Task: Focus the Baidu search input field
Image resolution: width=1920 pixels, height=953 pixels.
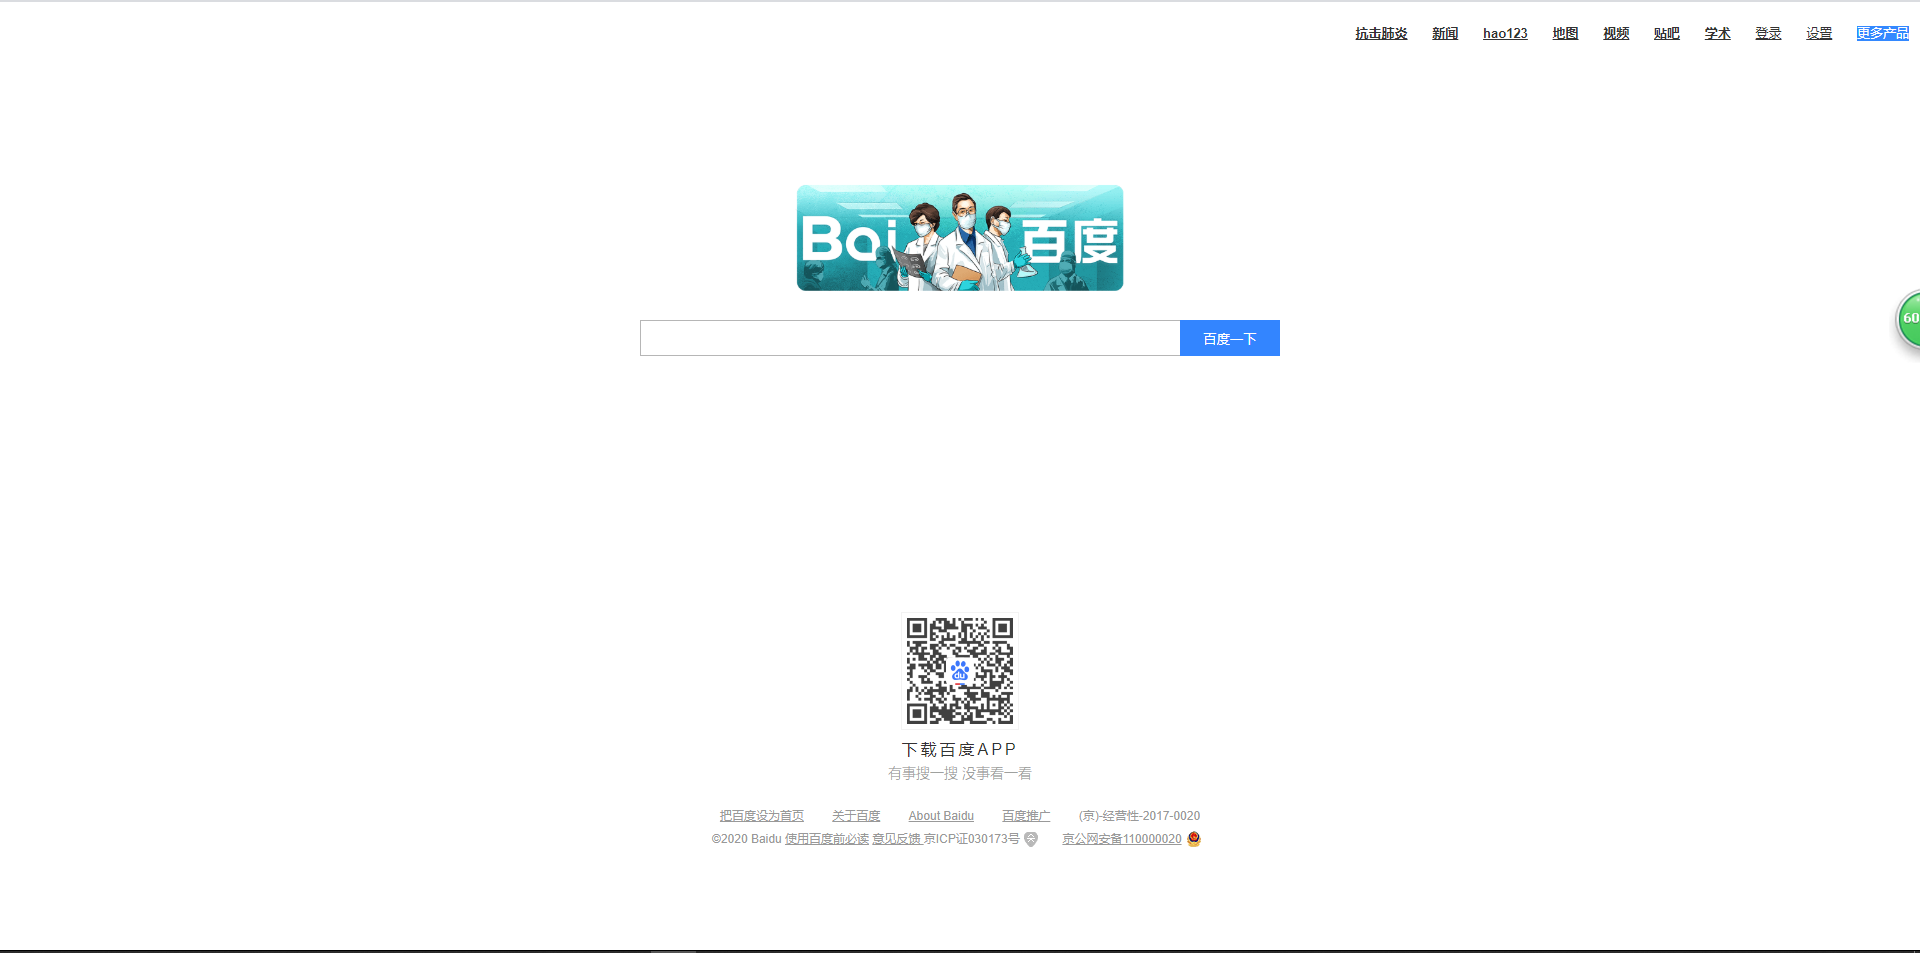Action: point(910,338)
